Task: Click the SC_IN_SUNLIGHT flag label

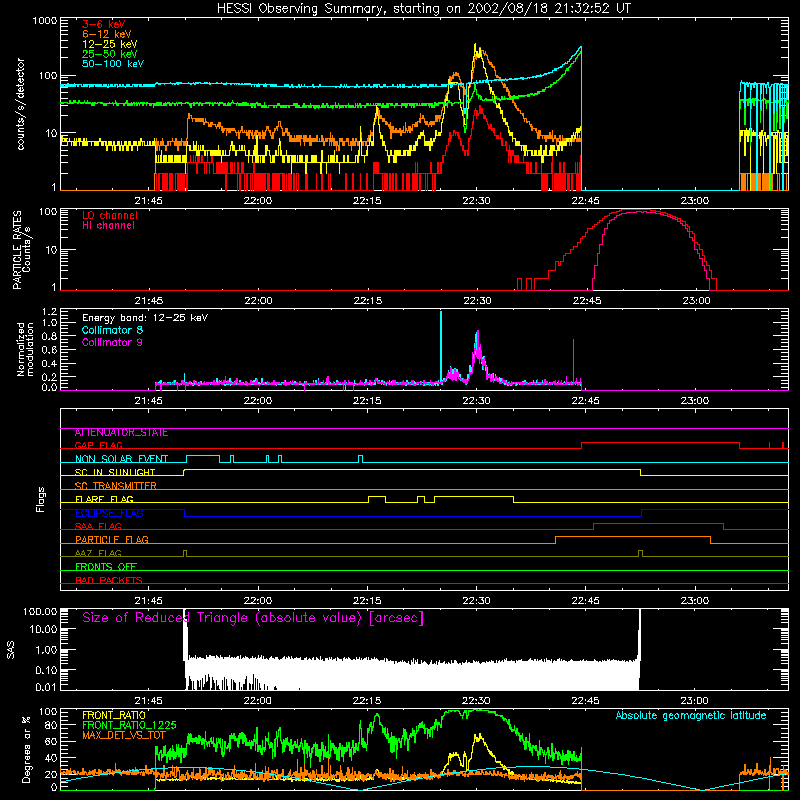Action: coord(115,472)
